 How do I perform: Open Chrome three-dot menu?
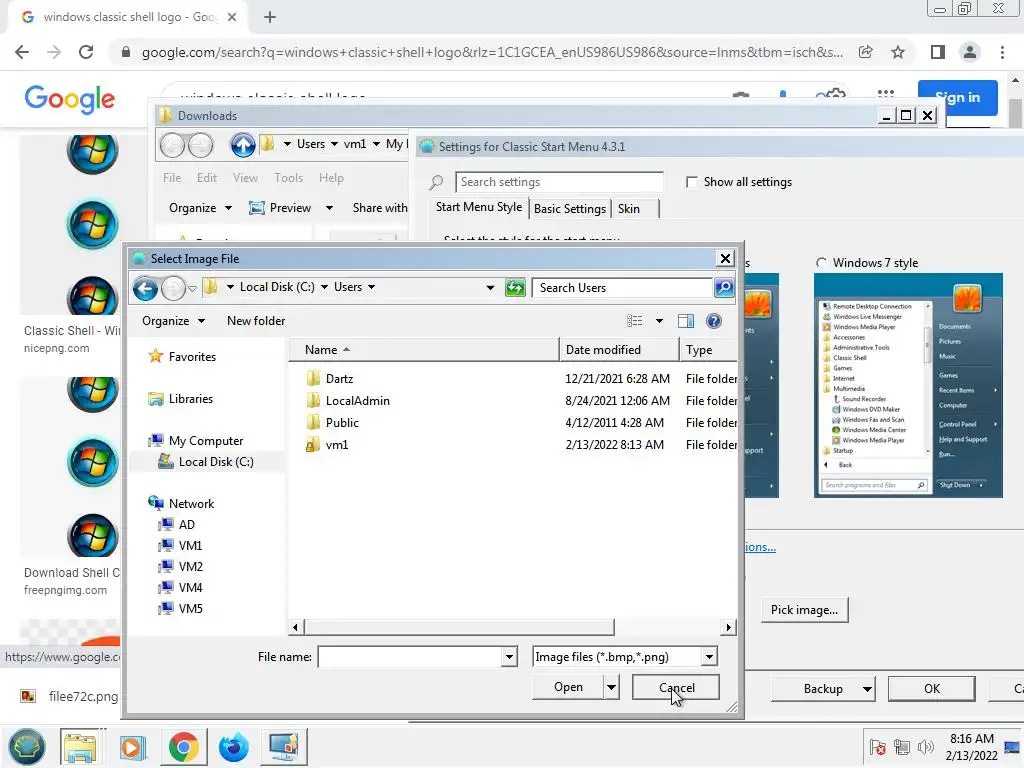coord(1002,52)
